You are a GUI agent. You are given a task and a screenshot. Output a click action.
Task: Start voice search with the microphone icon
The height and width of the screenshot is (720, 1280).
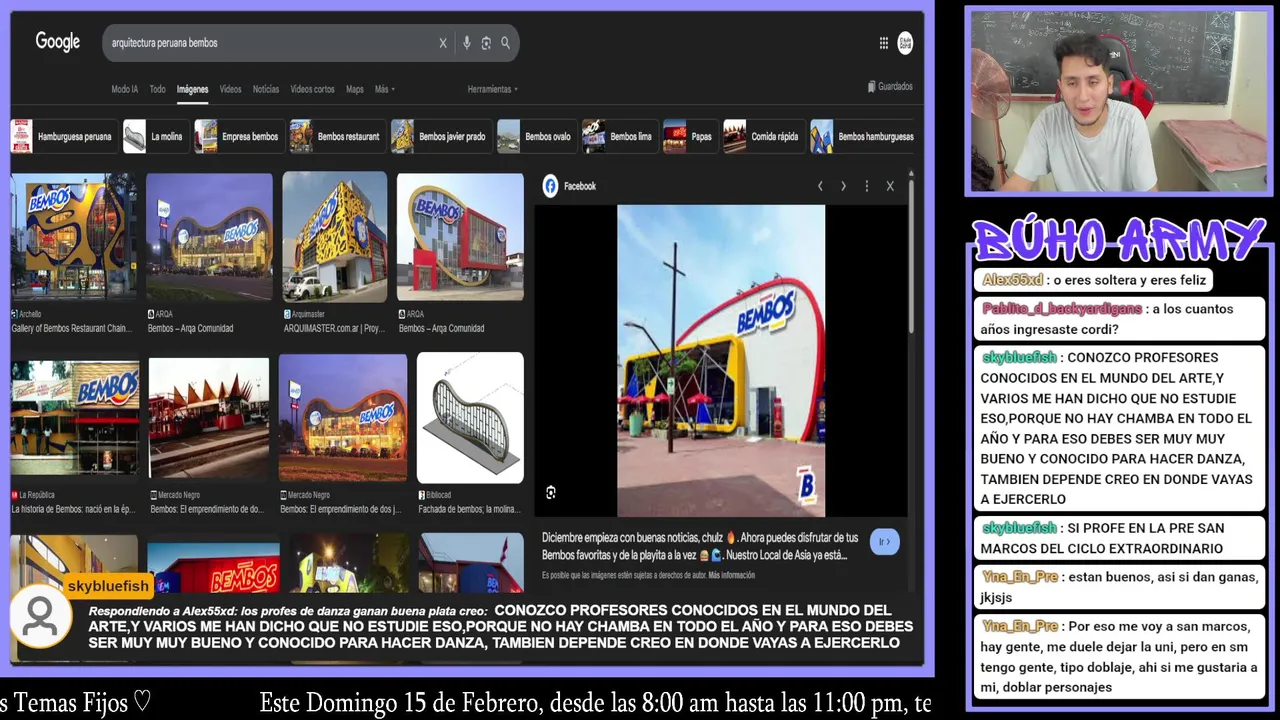coord(466,43)
